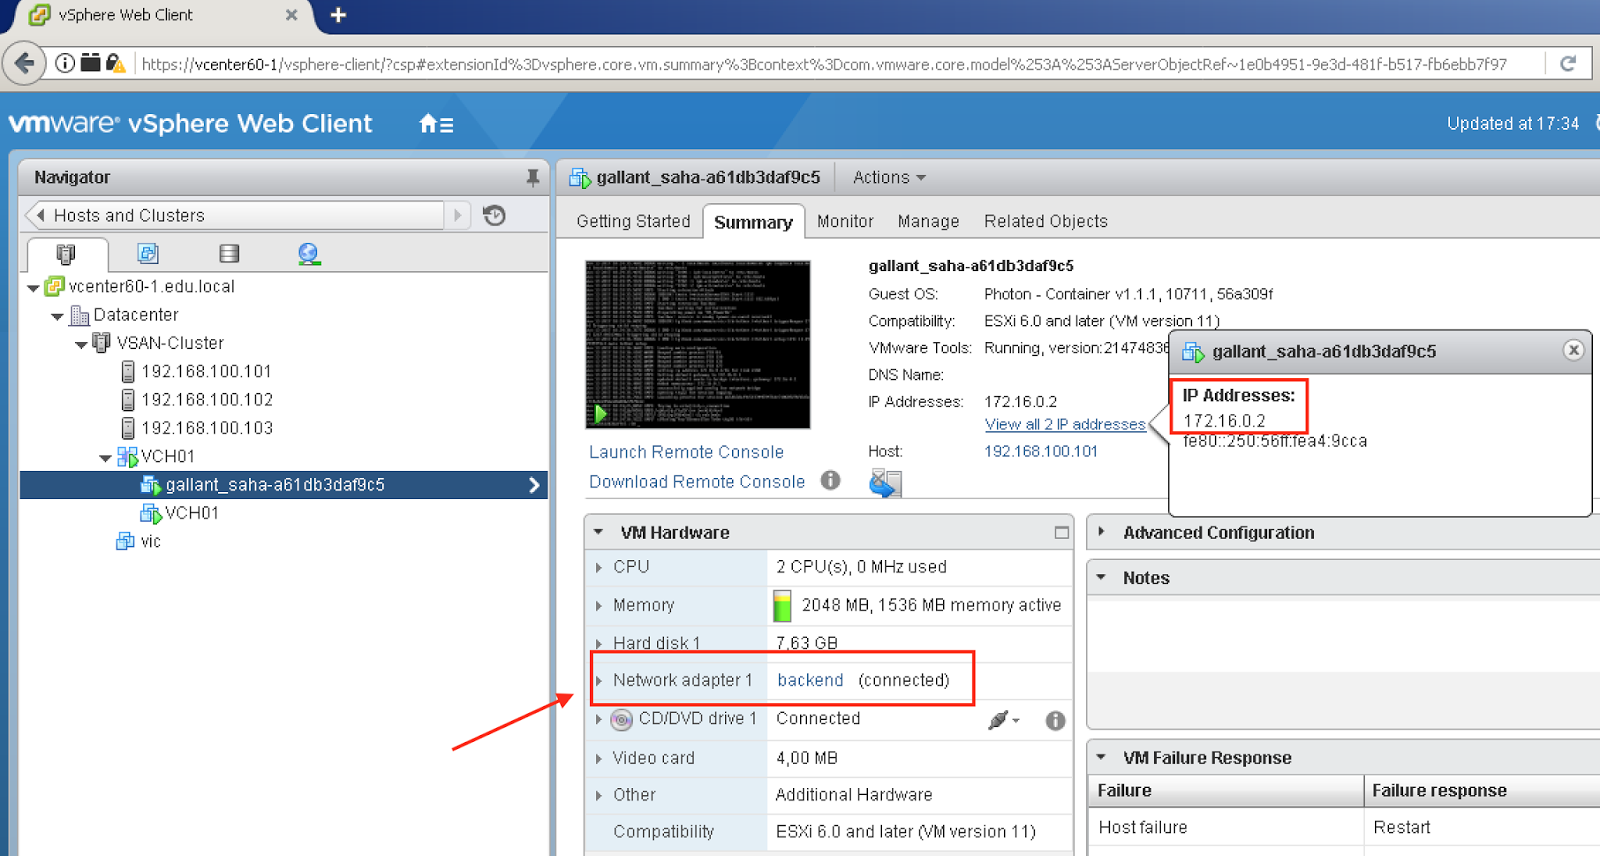Switch to Hosts and Clusters inventory icon tab
This screenshot has height=856, width=1600.
click(66, 254)
